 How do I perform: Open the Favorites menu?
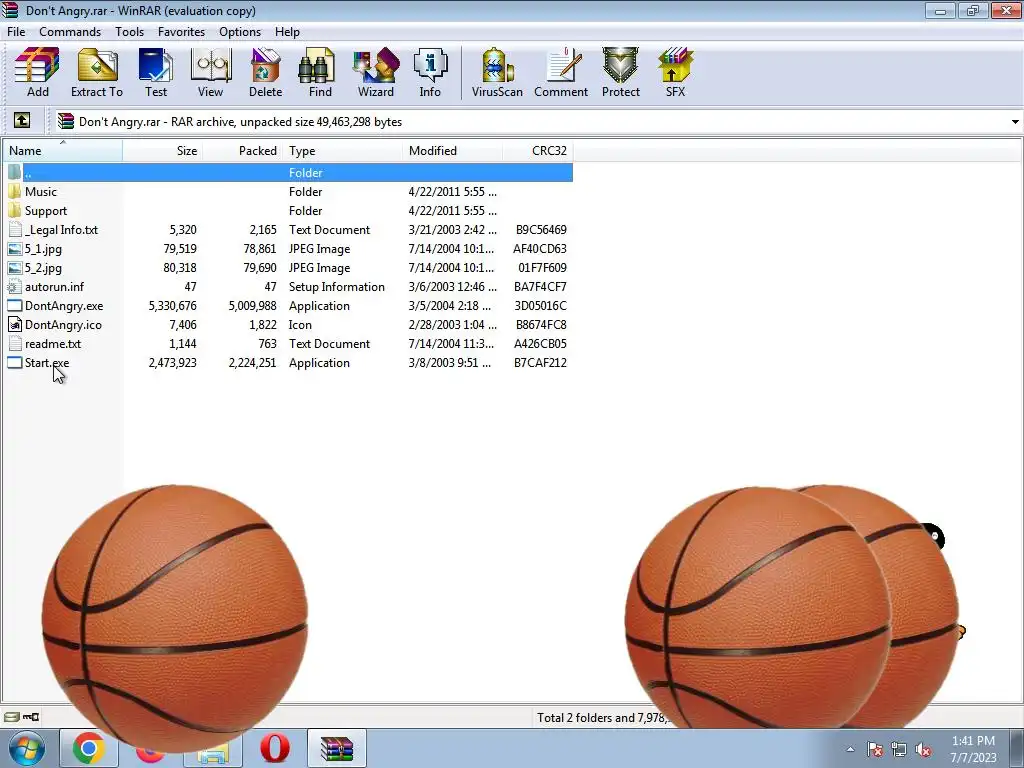181,31
